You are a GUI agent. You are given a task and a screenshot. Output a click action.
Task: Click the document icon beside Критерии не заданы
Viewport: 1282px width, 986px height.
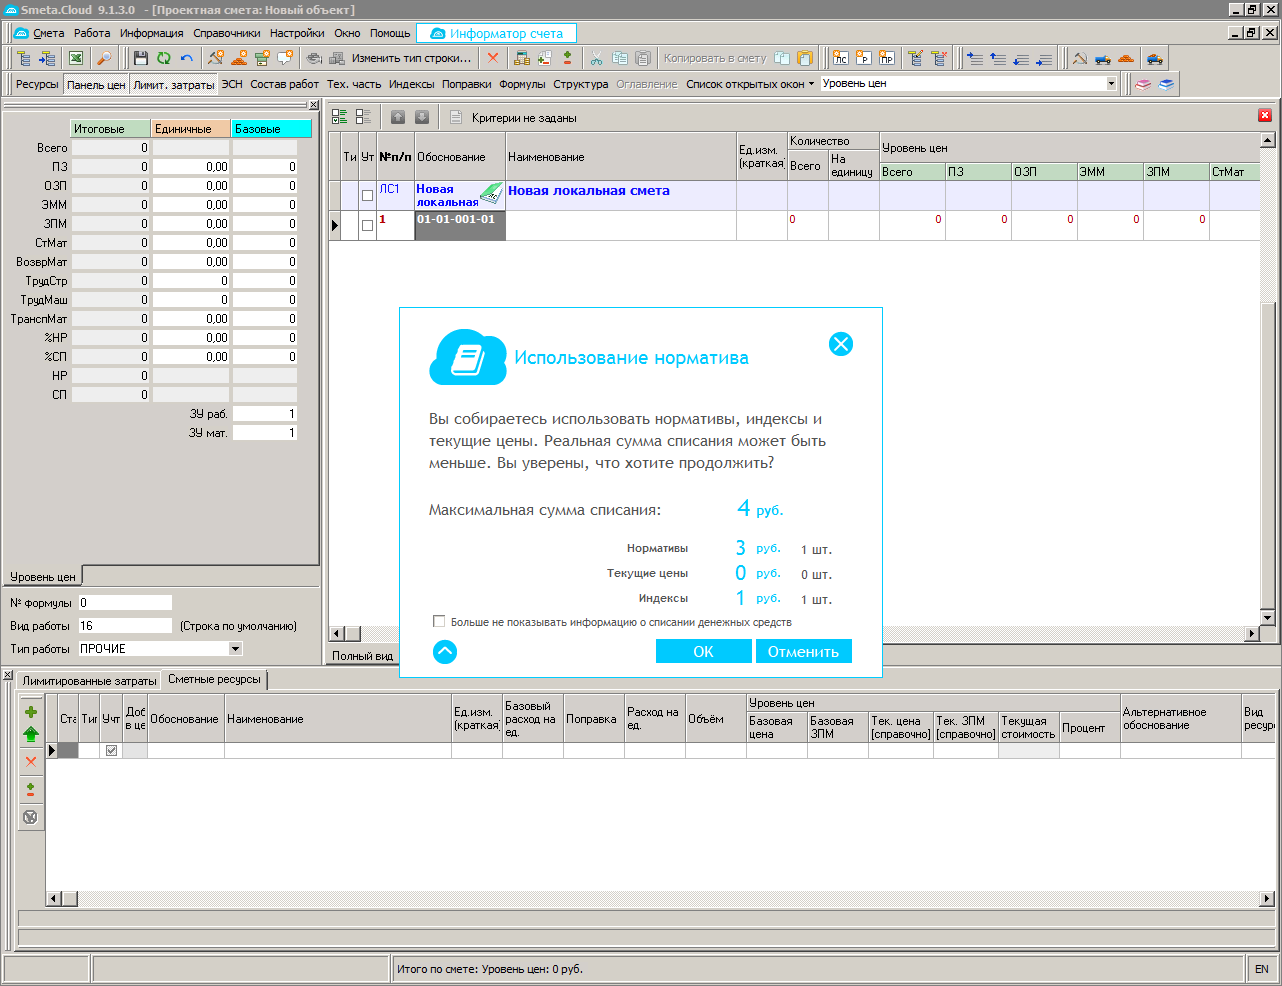click(456, 117)
